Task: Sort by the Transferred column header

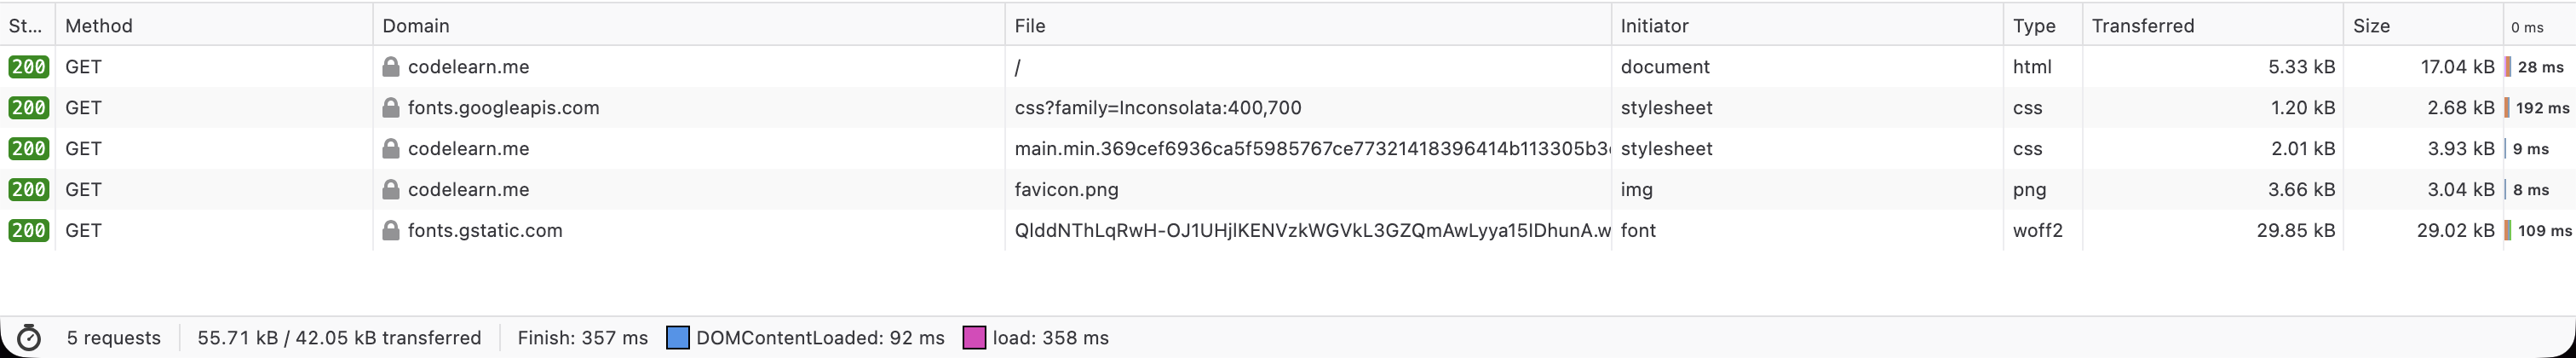Action: 2142,26
